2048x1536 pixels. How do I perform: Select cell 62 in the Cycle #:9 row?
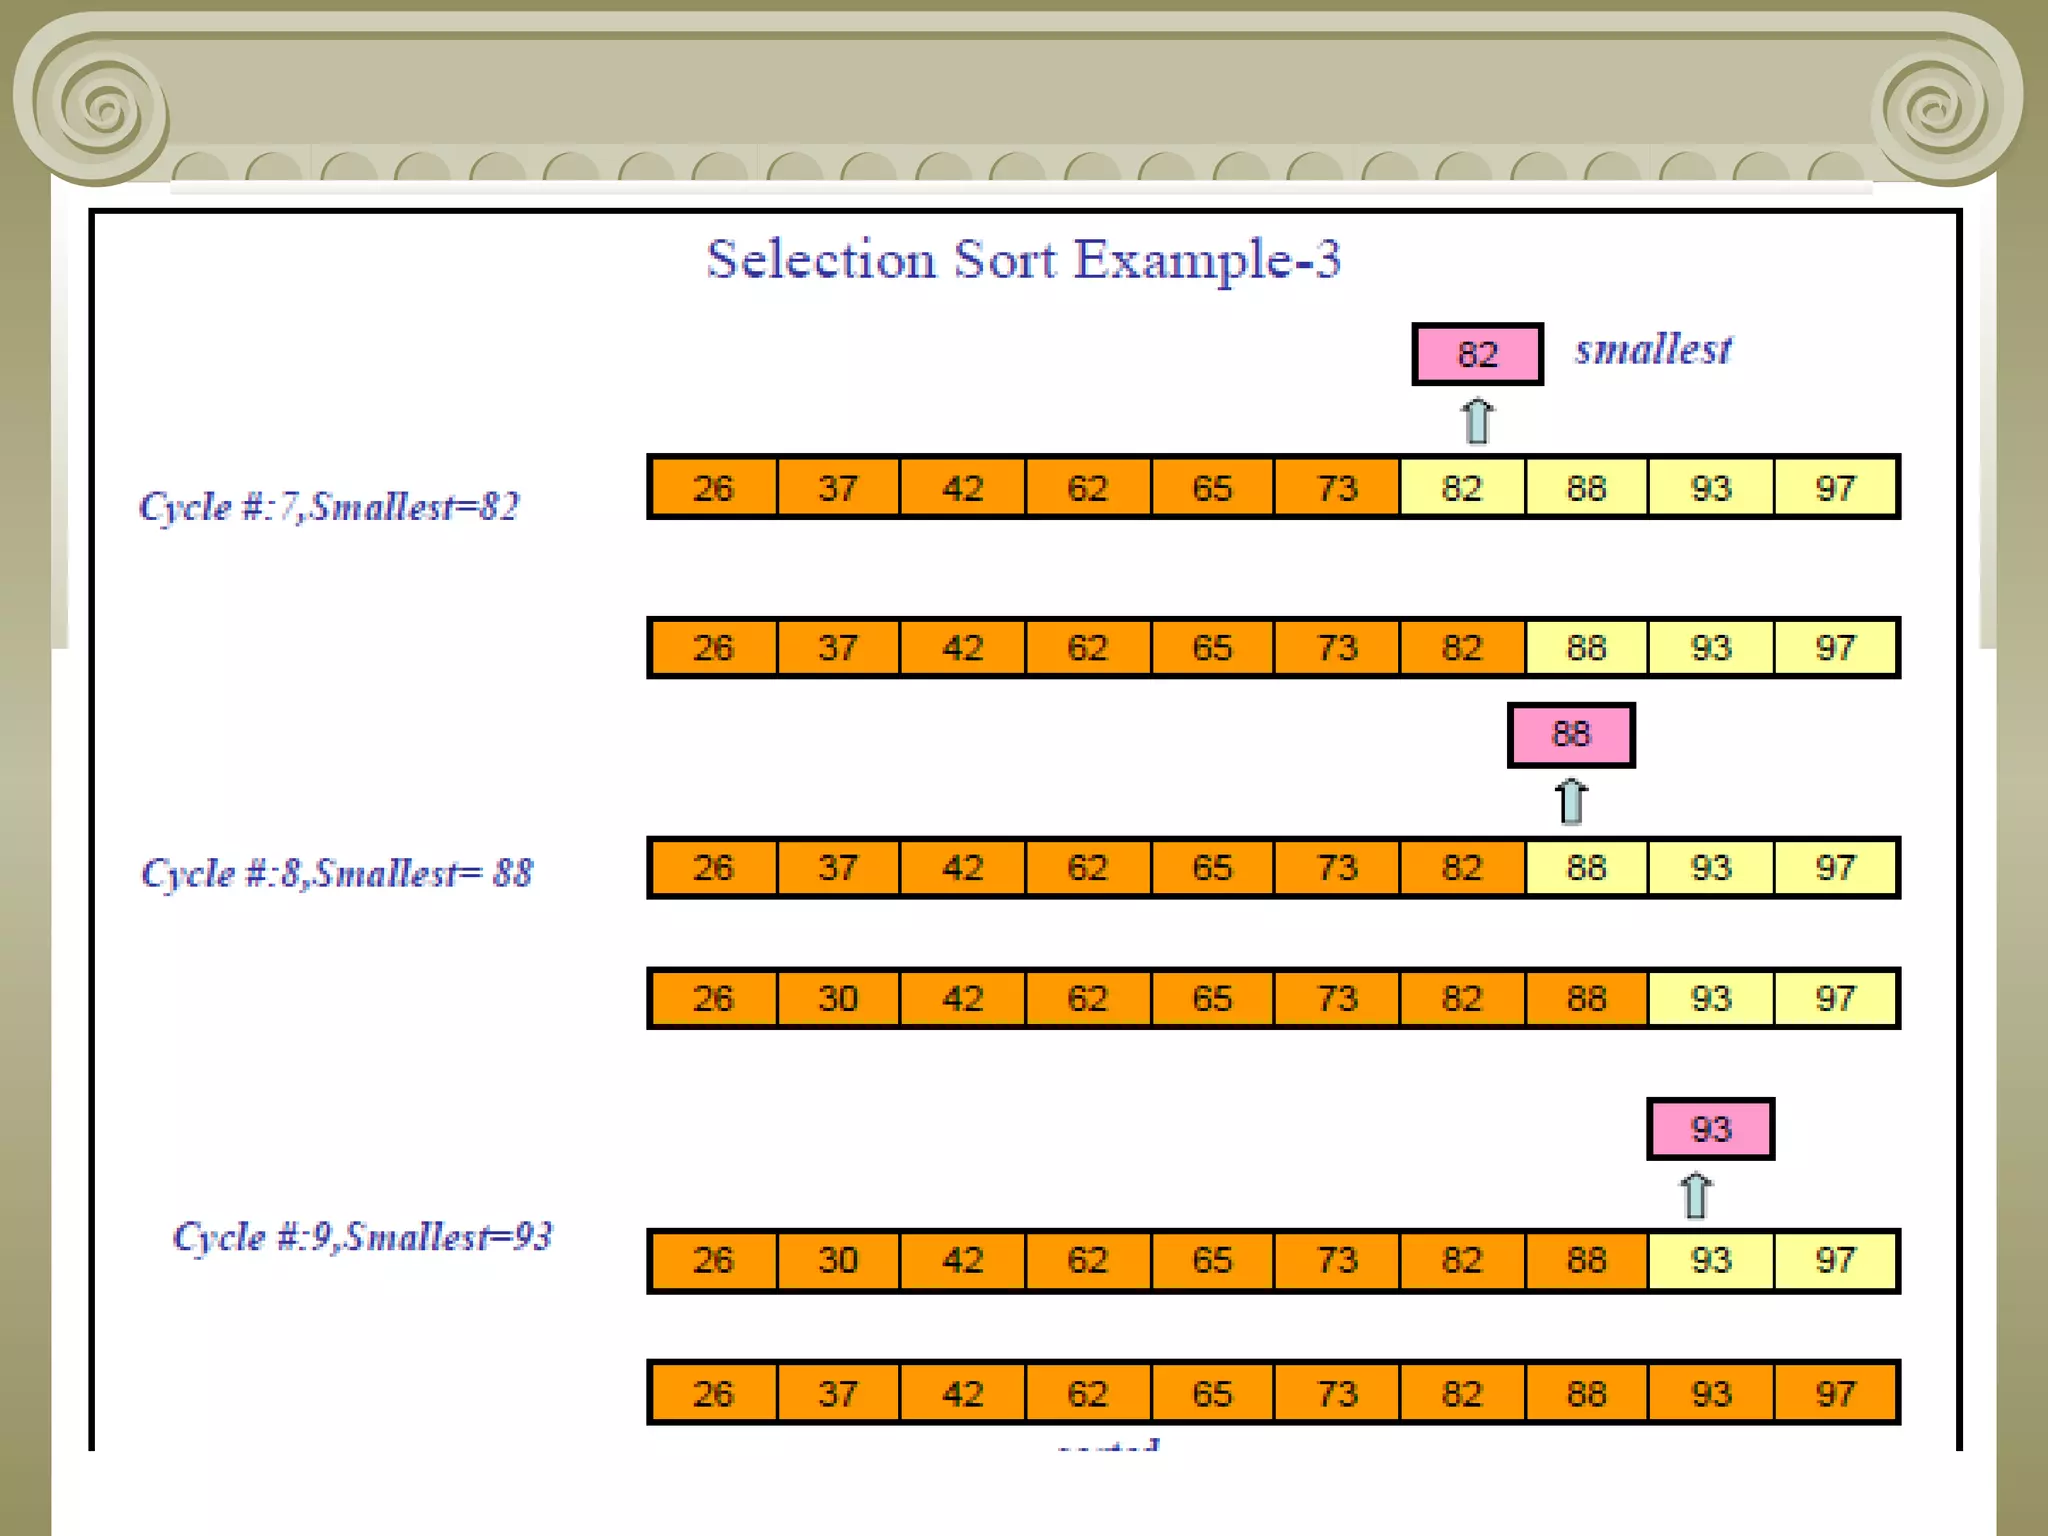[x=1087, y=1261]
